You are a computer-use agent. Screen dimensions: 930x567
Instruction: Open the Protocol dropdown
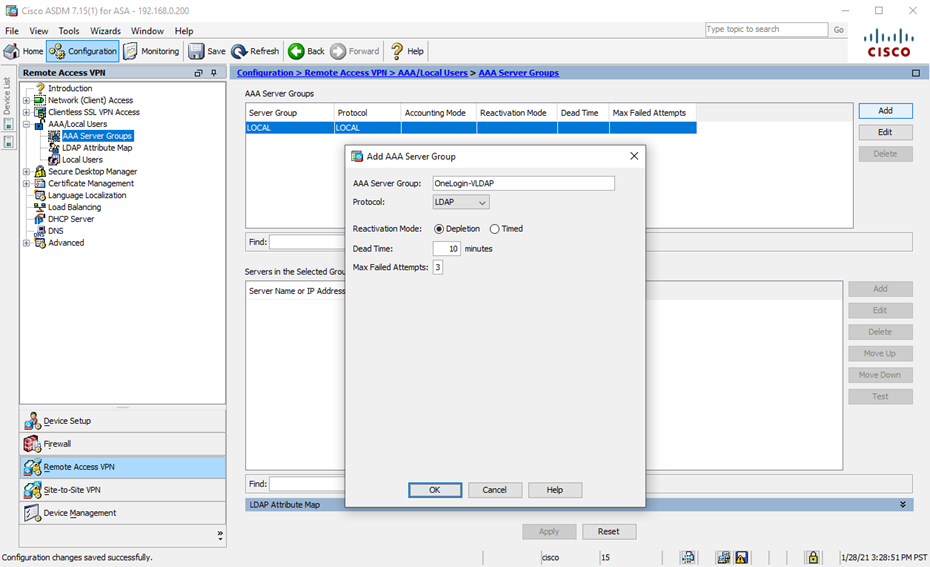461,202
